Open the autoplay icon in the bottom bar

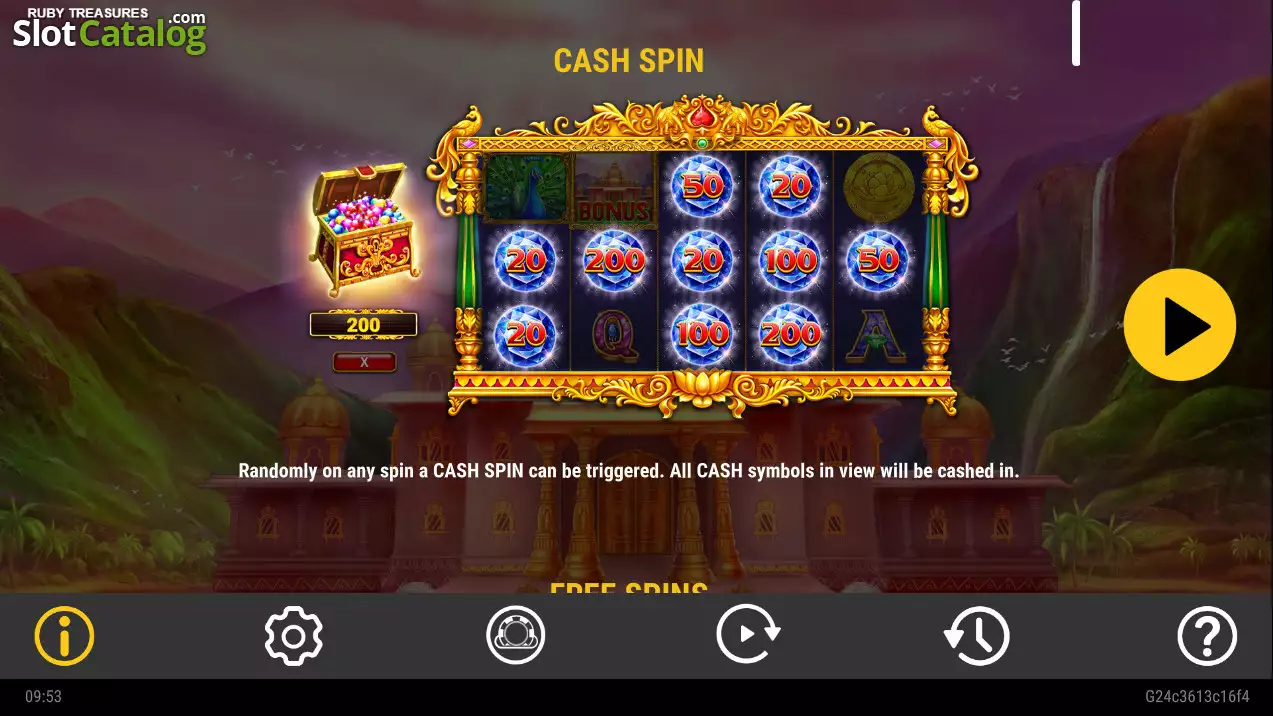point(747,636)
